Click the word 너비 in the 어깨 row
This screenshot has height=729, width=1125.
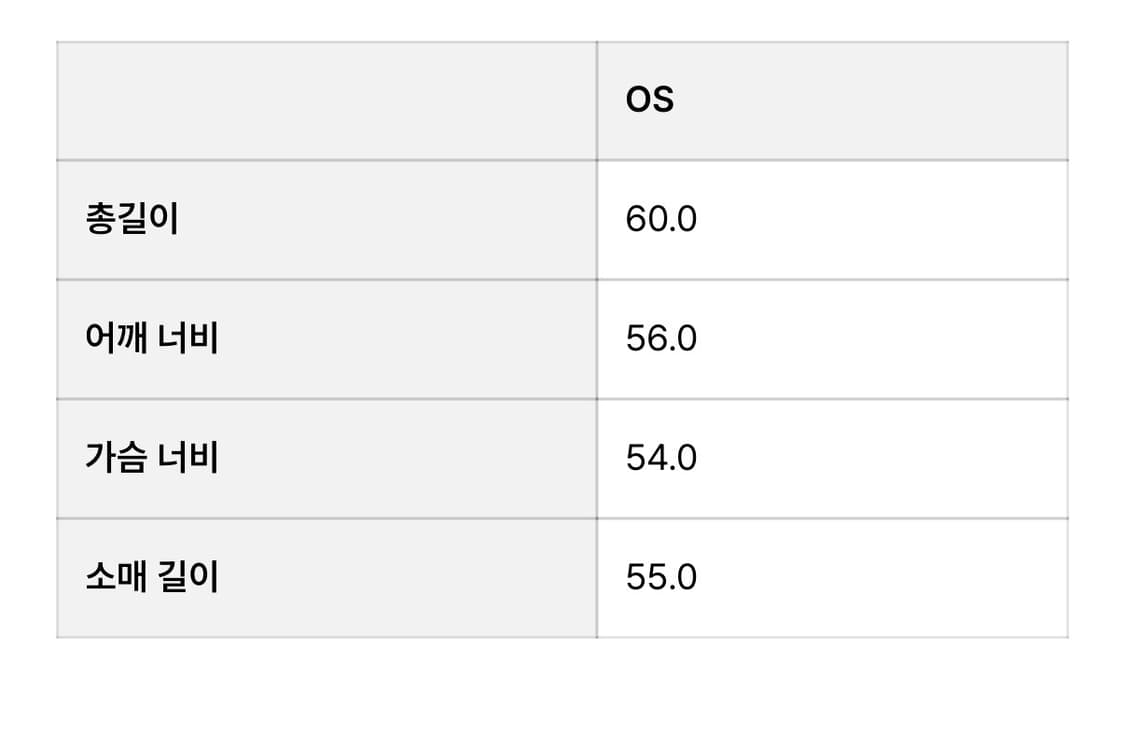click(x=189, y=339)
